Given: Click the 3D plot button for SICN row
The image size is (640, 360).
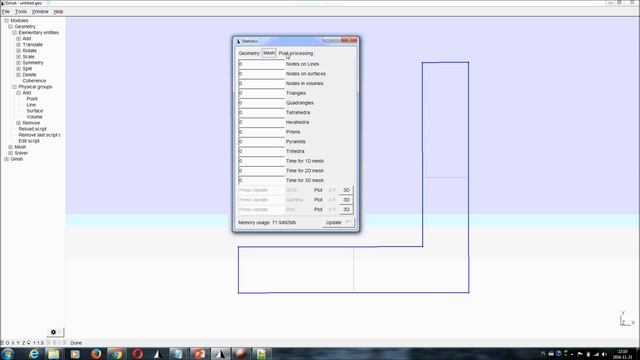Looking at the screenshot, I should [x=346, y=190].
